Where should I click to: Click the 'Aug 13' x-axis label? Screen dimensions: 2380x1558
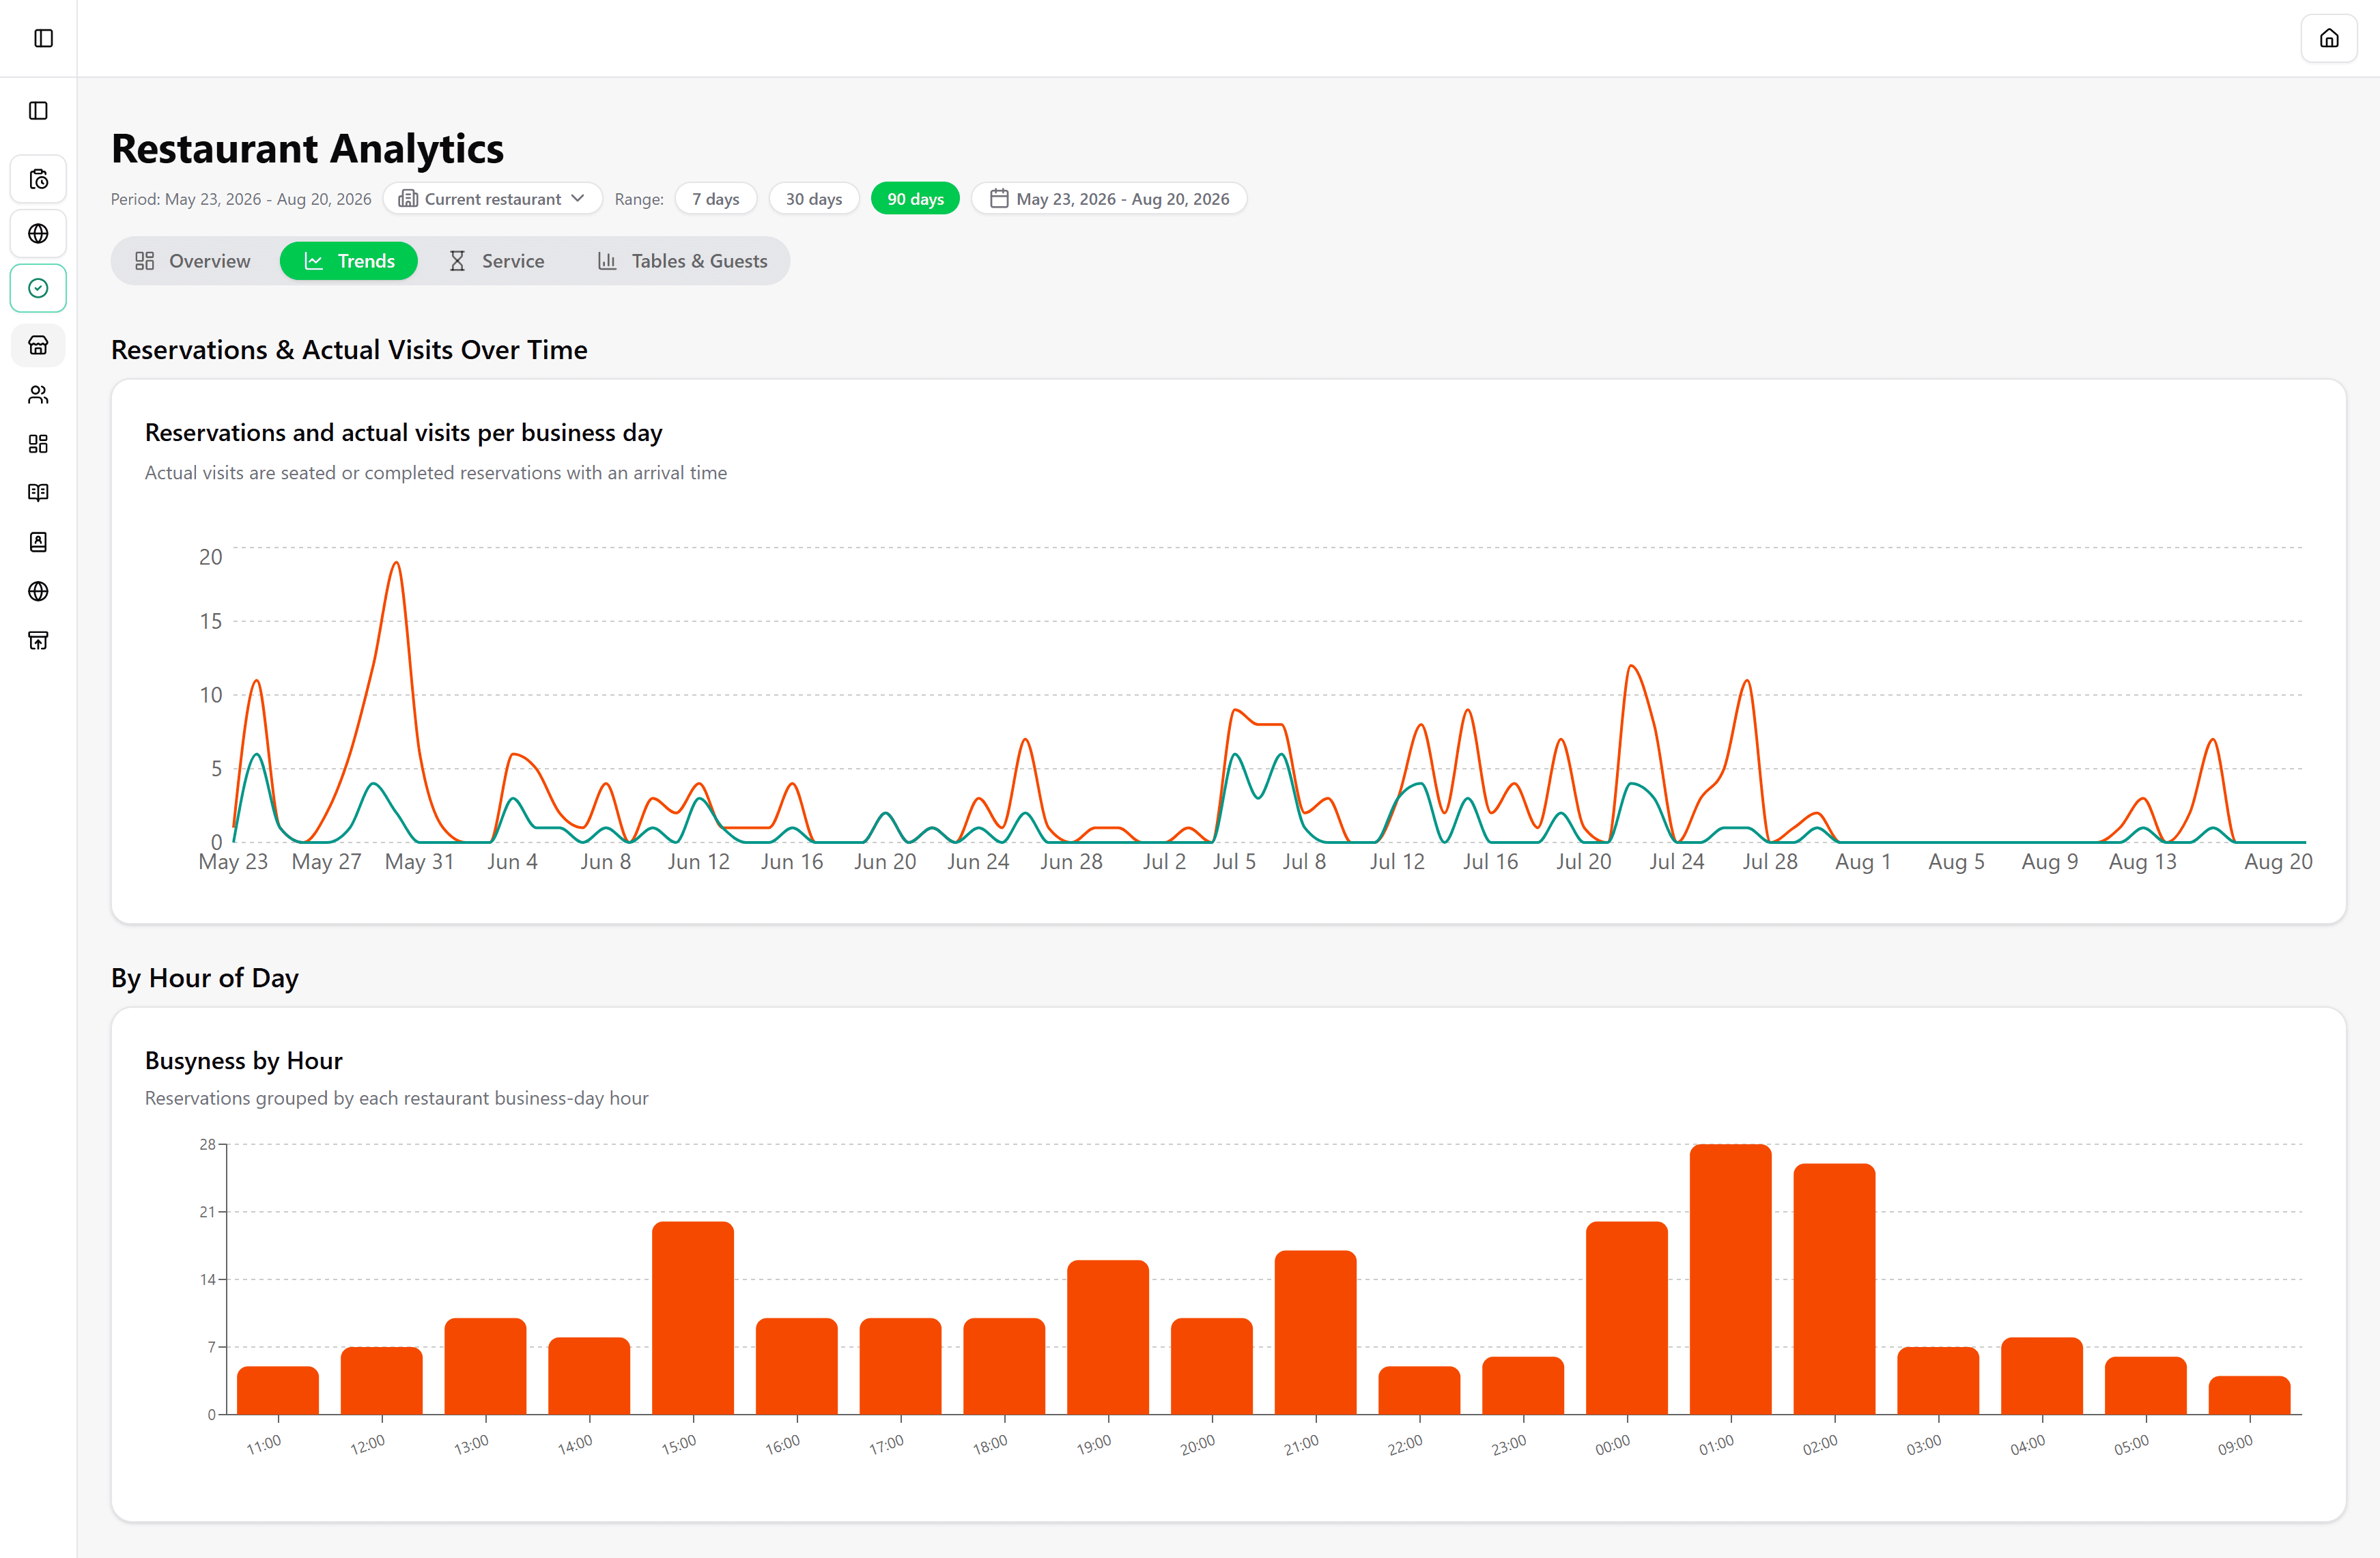[2142, 862]
